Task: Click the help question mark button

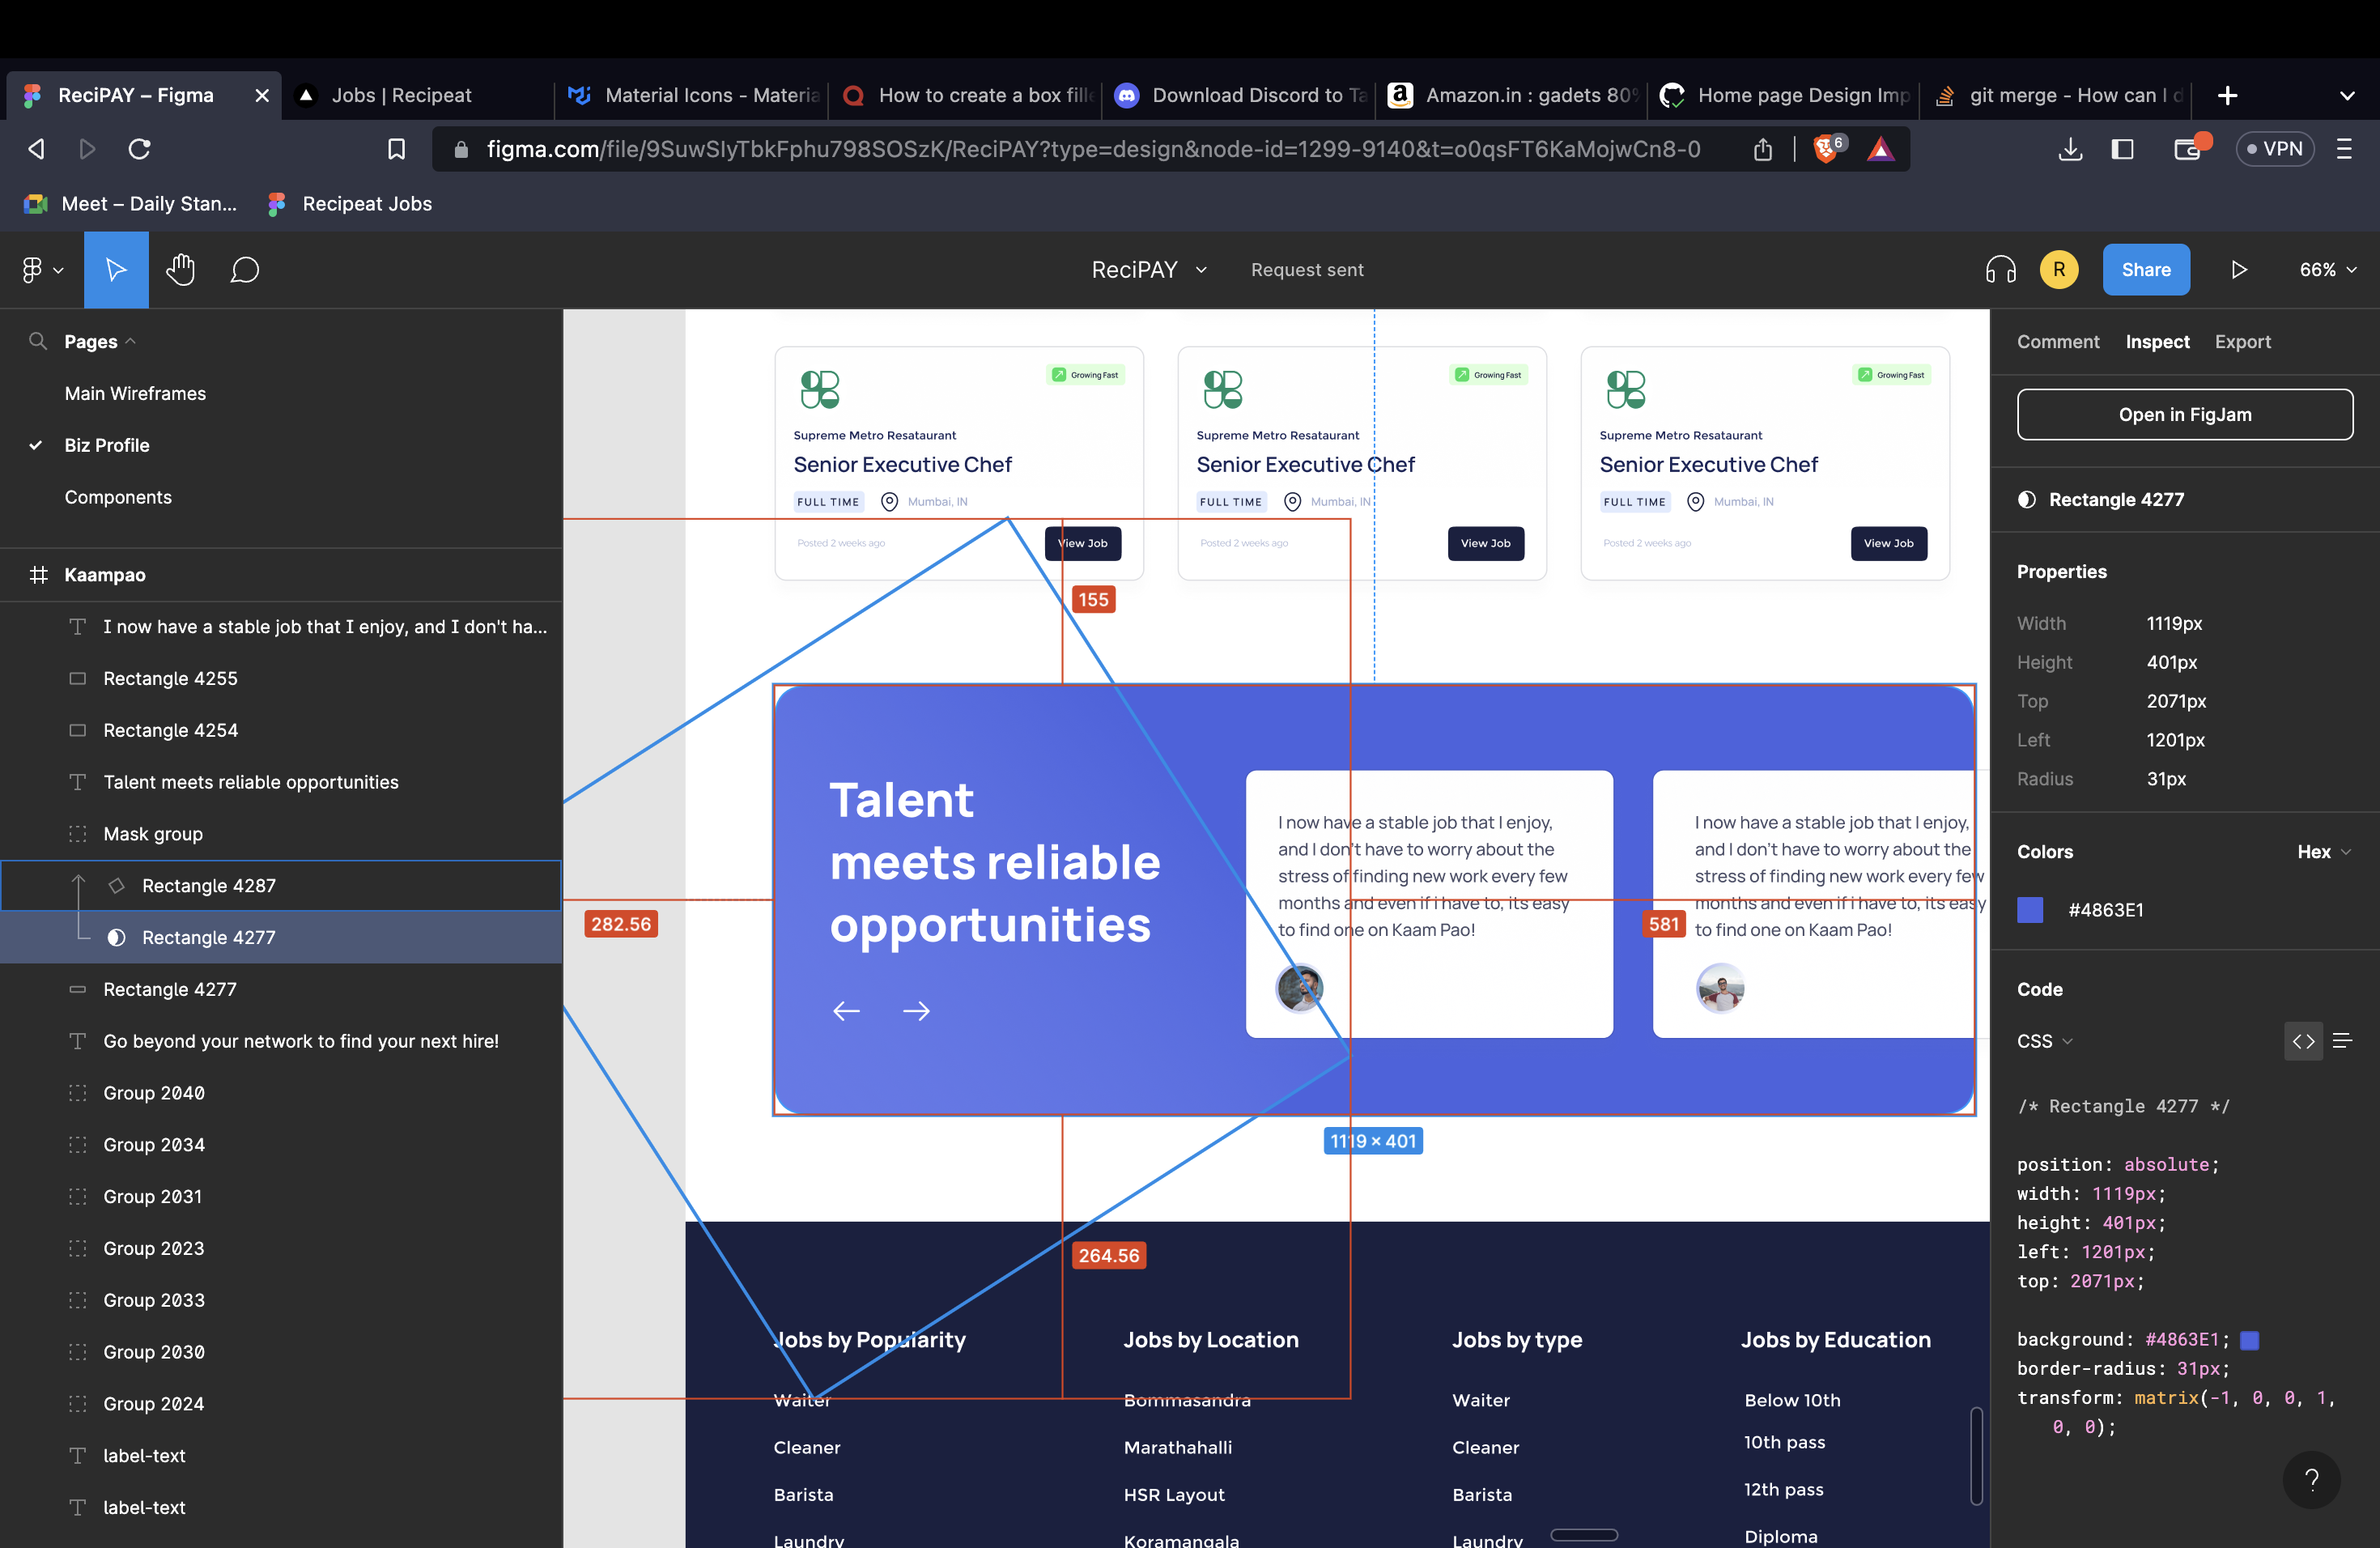Action: [x=2311, y=1479]
